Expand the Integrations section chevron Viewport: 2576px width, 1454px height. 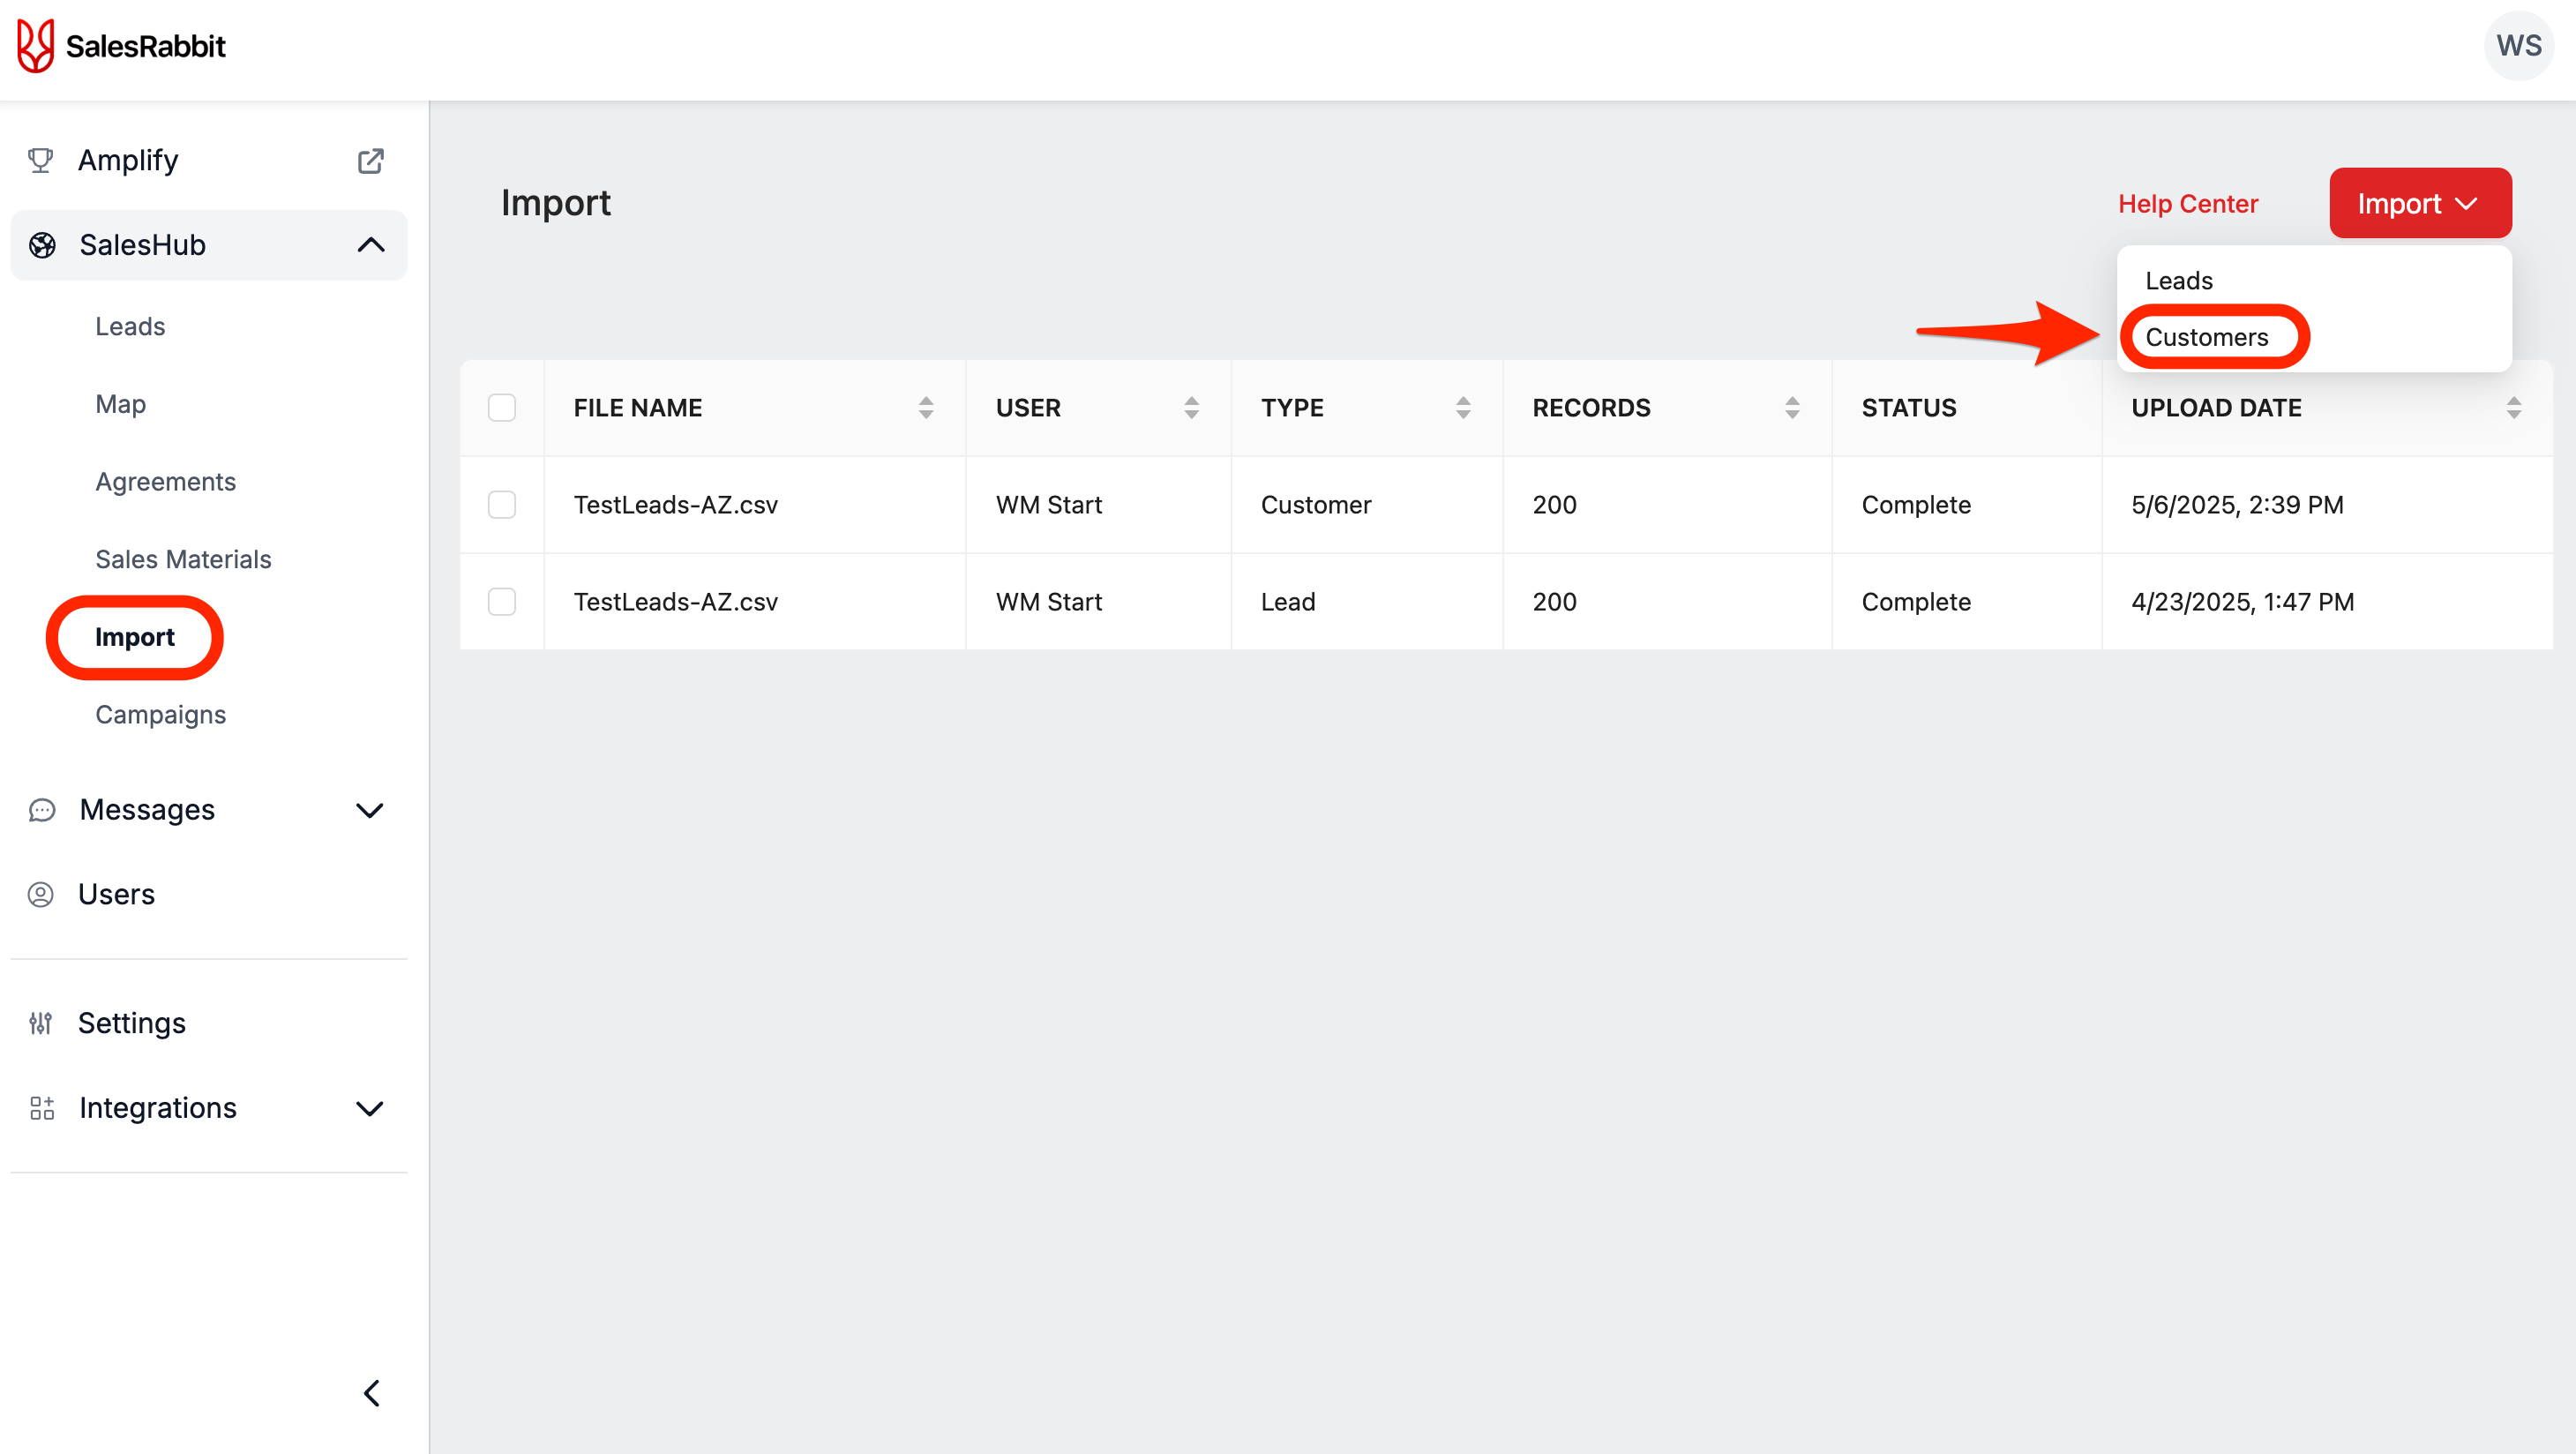pos(370,1108)
